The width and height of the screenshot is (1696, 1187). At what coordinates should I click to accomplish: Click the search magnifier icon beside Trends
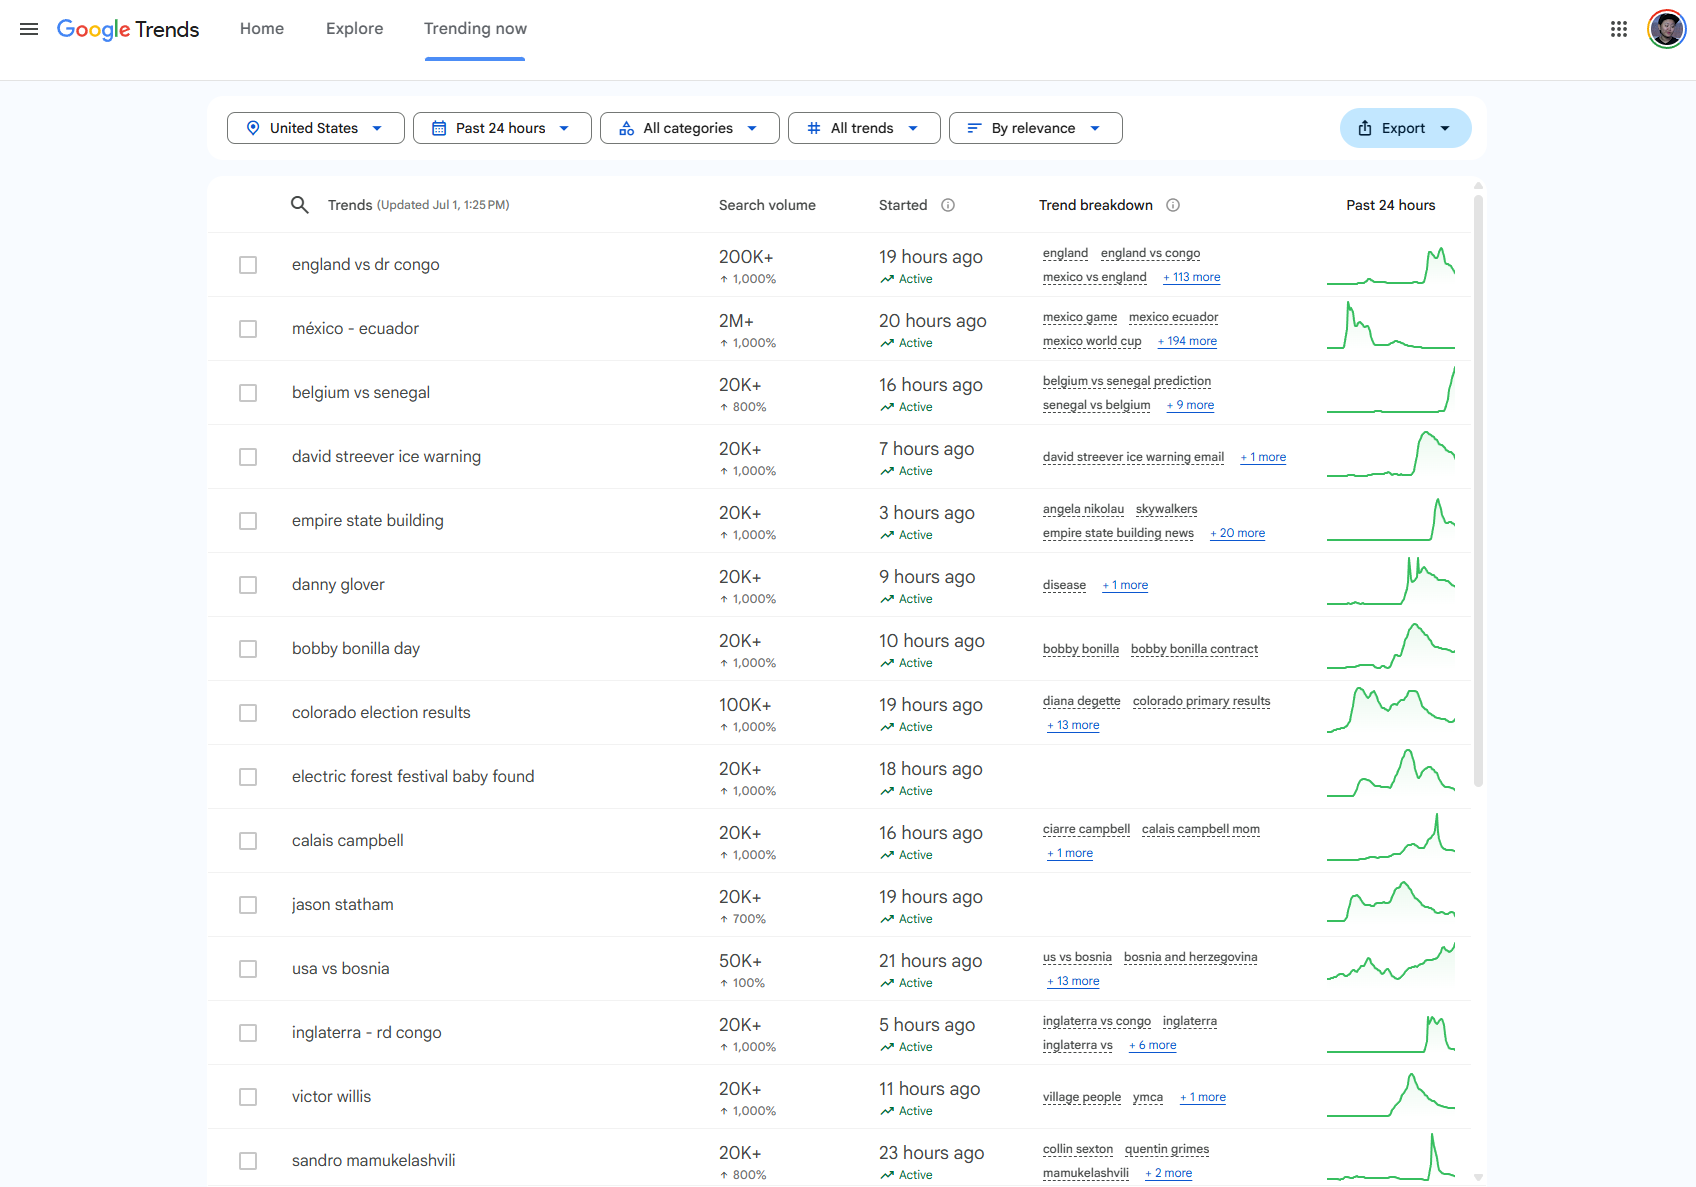pyautogui.click(x=299, y=205)
